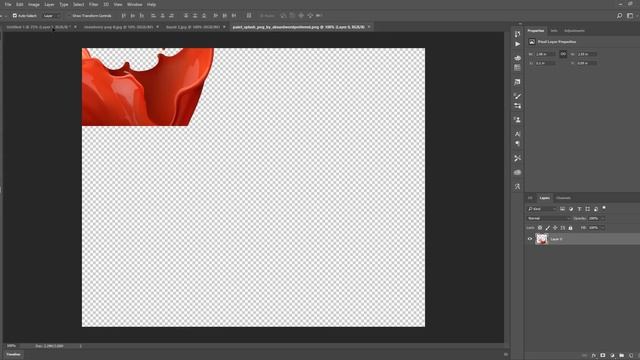This screenshot has width=640, height=360.
Task: Edit the H height field in Properties
Action: 587,54
